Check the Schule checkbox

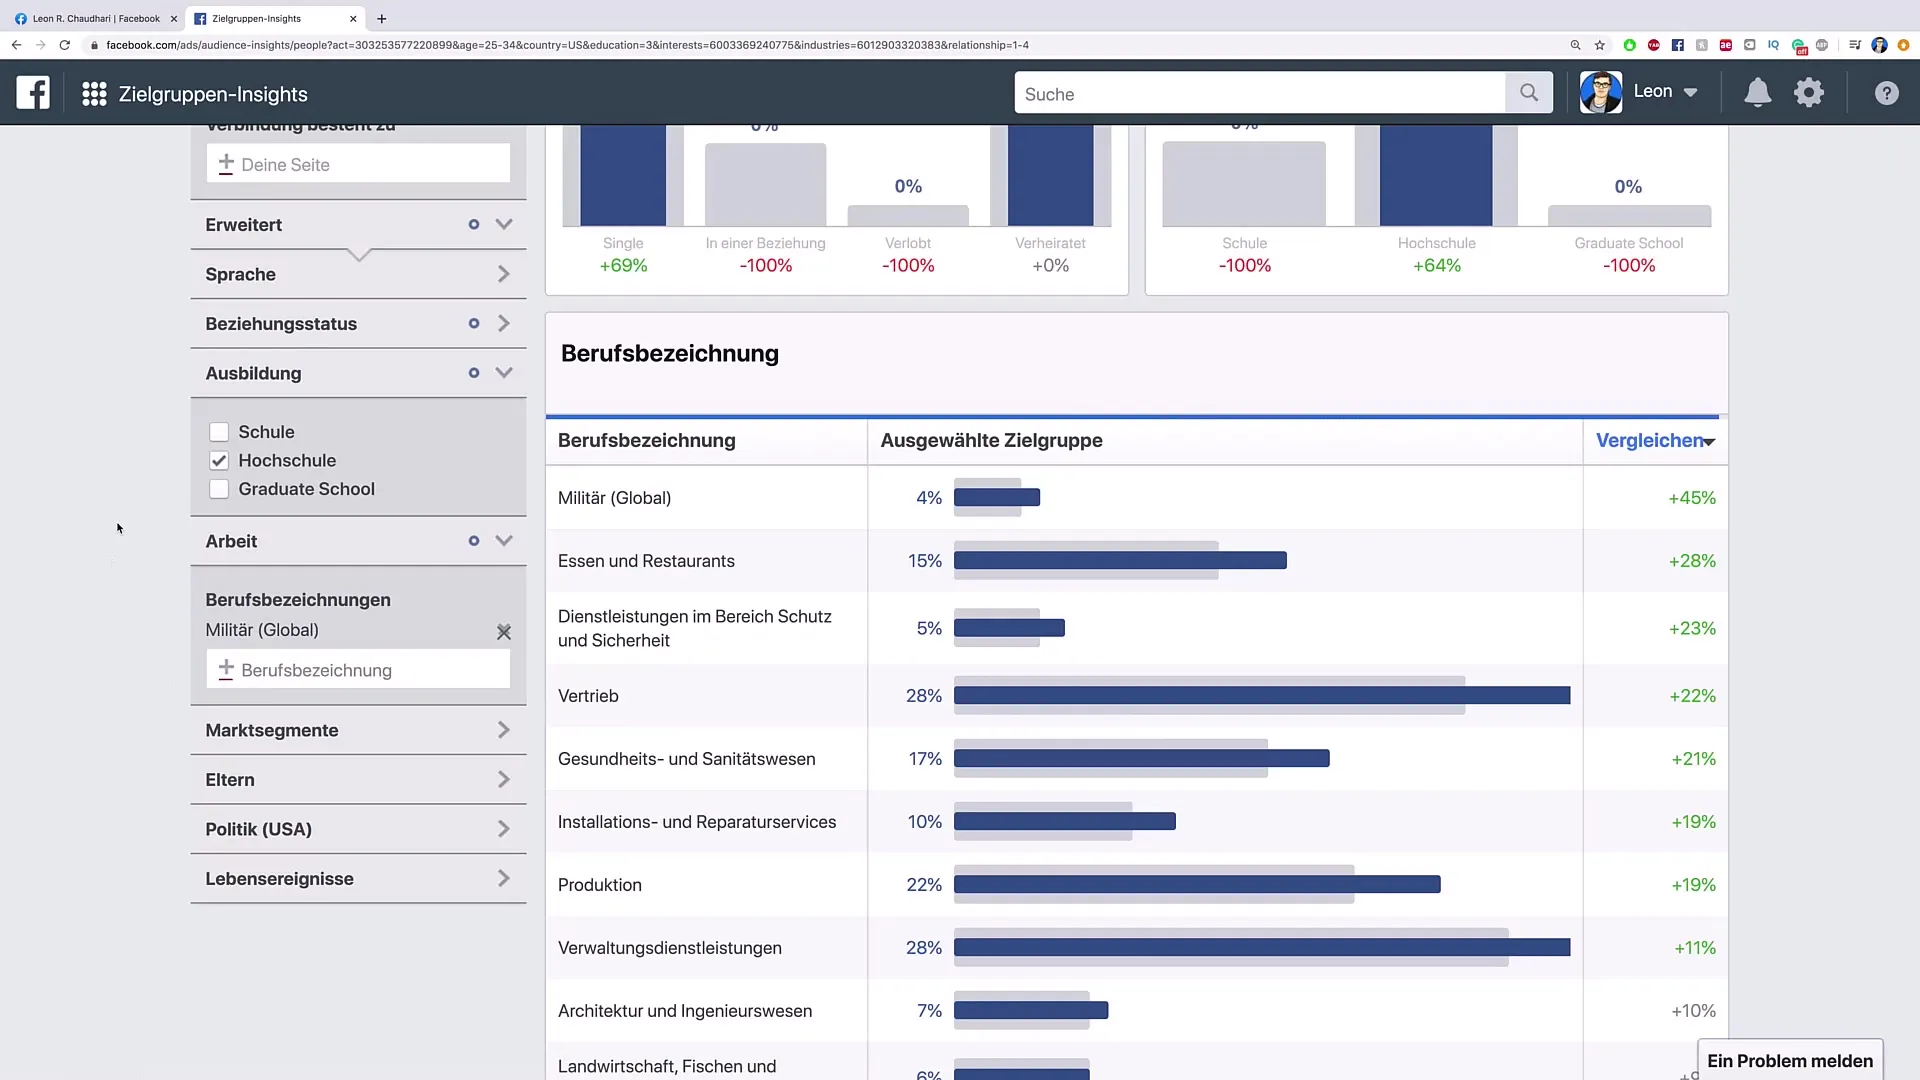(x=219, y=432)
